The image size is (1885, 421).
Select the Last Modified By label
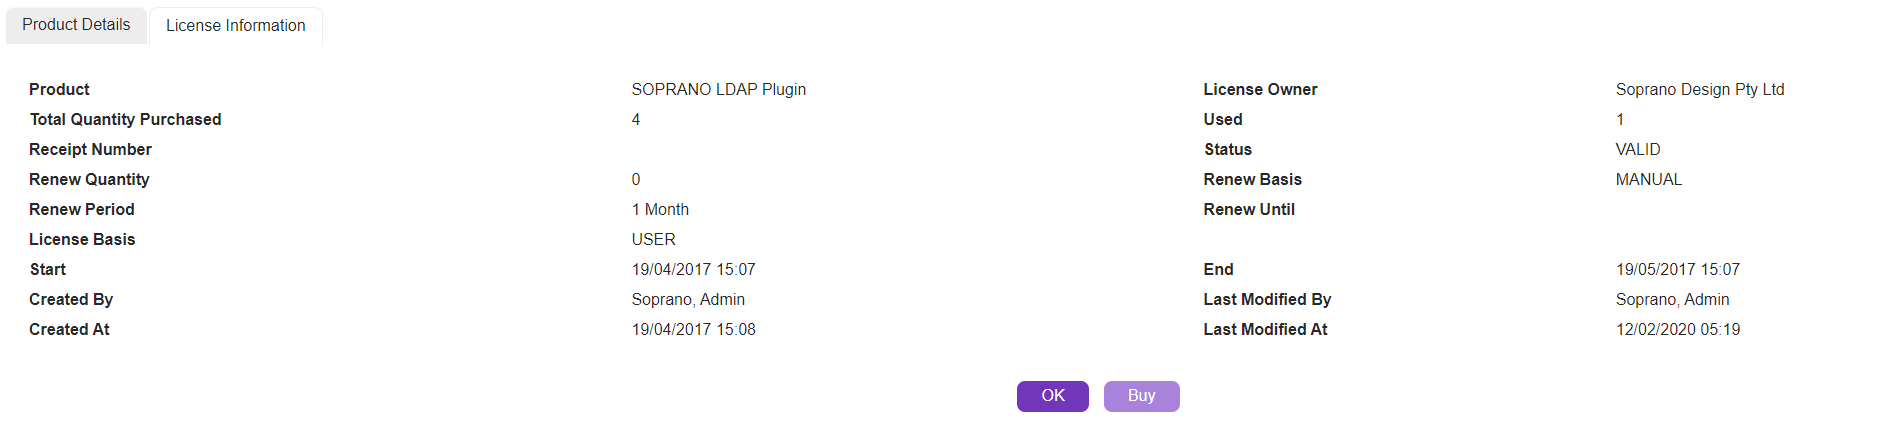click(x=1267, y=300)
